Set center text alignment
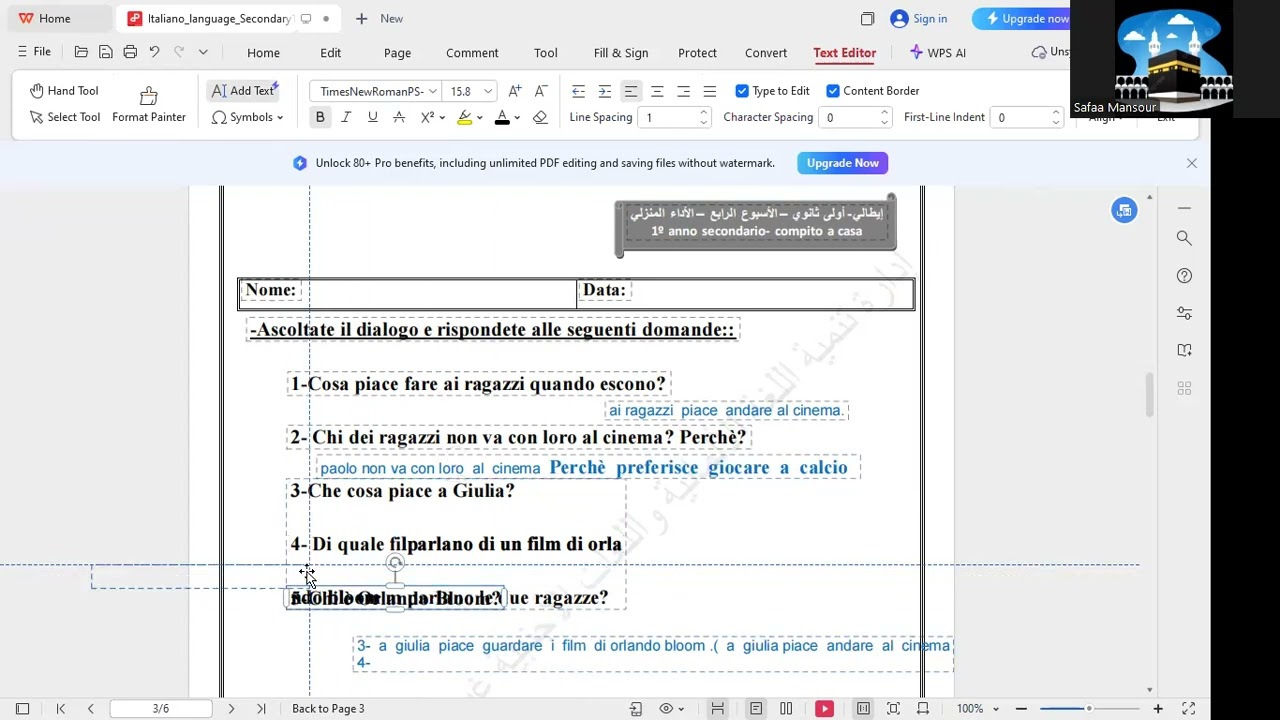1280x720 pixels. (657, 91)
